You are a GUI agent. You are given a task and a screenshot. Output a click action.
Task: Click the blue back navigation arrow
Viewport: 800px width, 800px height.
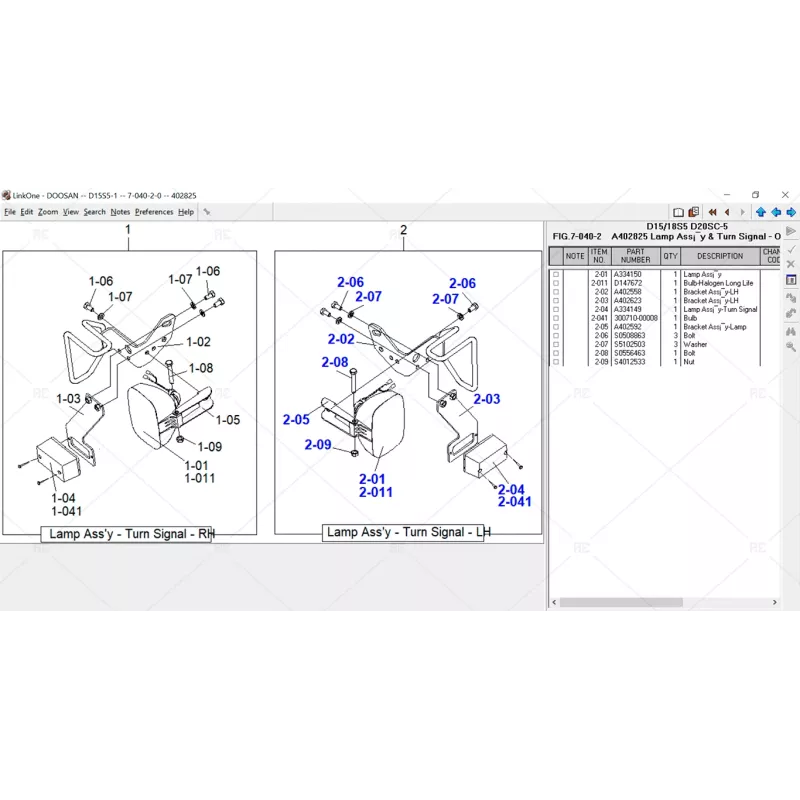(x=777, y=212)
